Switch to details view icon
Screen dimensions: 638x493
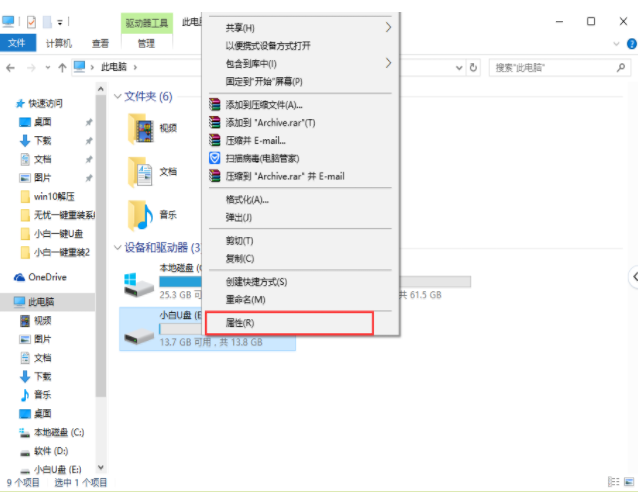pos(613,482)
